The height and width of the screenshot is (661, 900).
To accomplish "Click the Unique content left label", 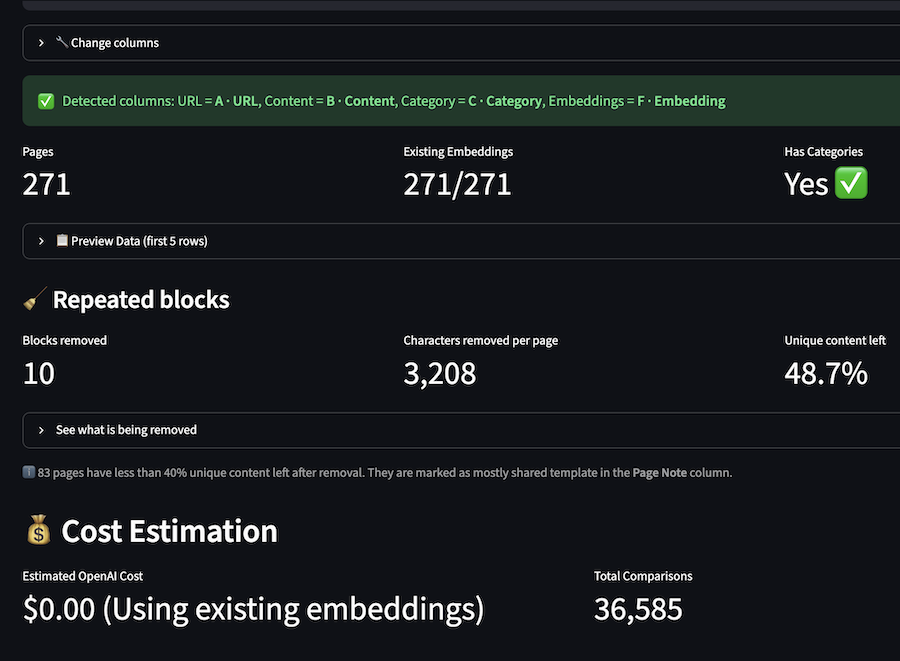I will [835, 340].
